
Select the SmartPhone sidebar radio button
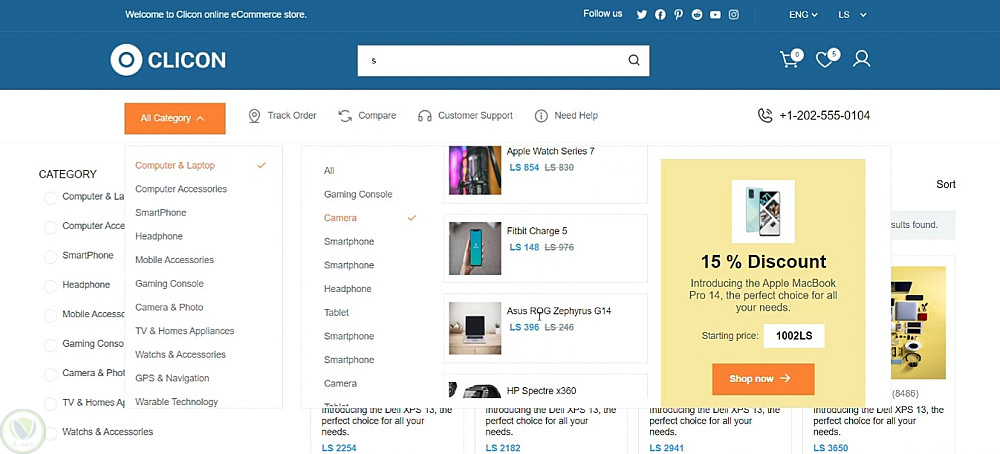tap(50, 257)
